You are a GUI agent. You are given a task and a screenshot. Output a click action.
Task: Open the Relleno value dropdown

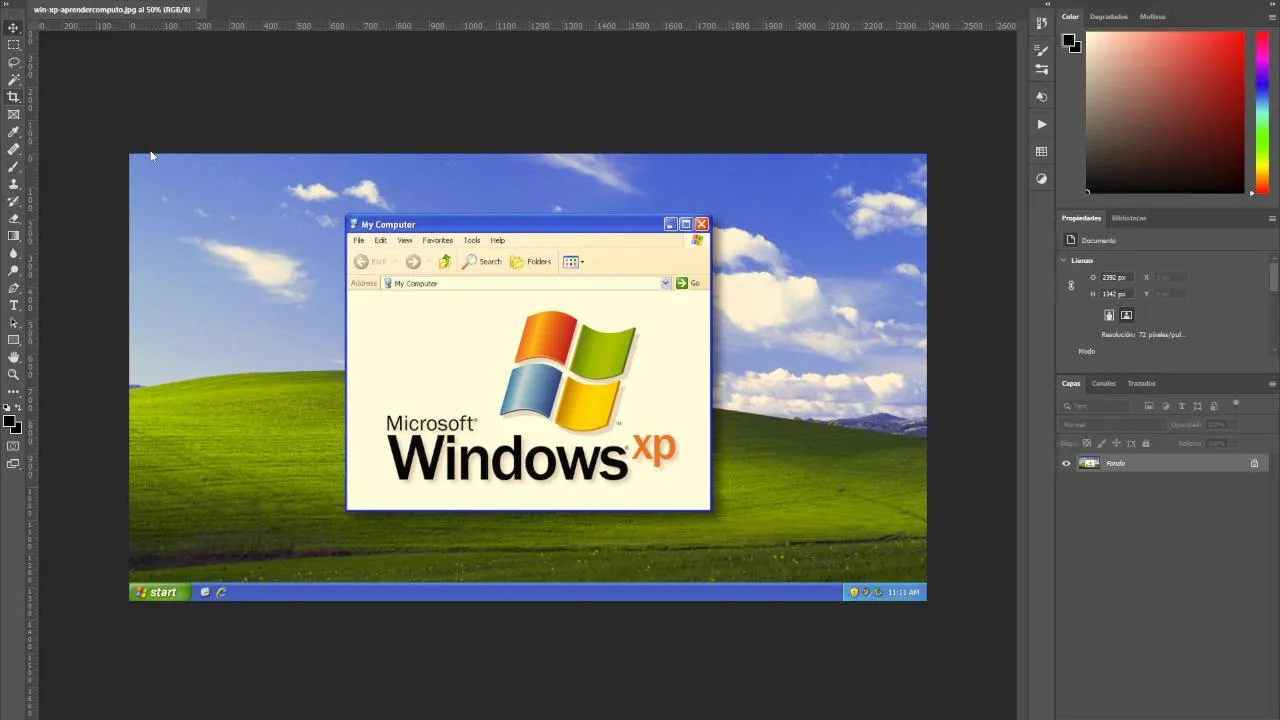1232,443
